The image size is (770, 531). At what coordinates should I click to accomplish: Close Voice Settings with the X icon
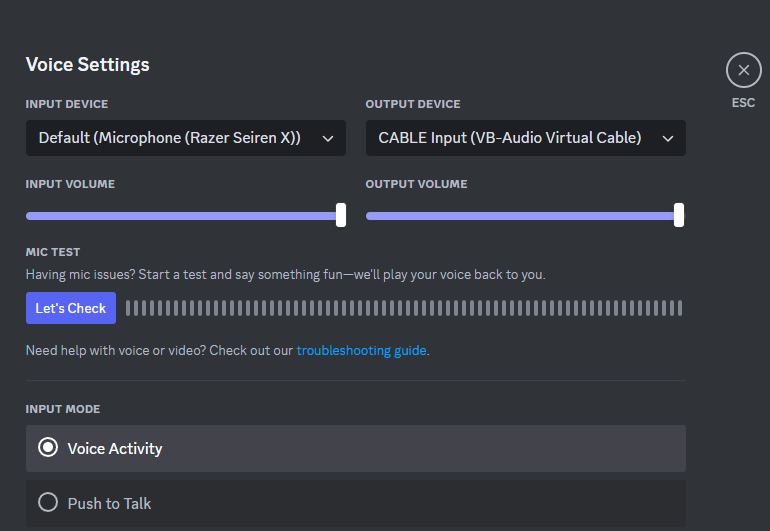click(x=743, y=70)
